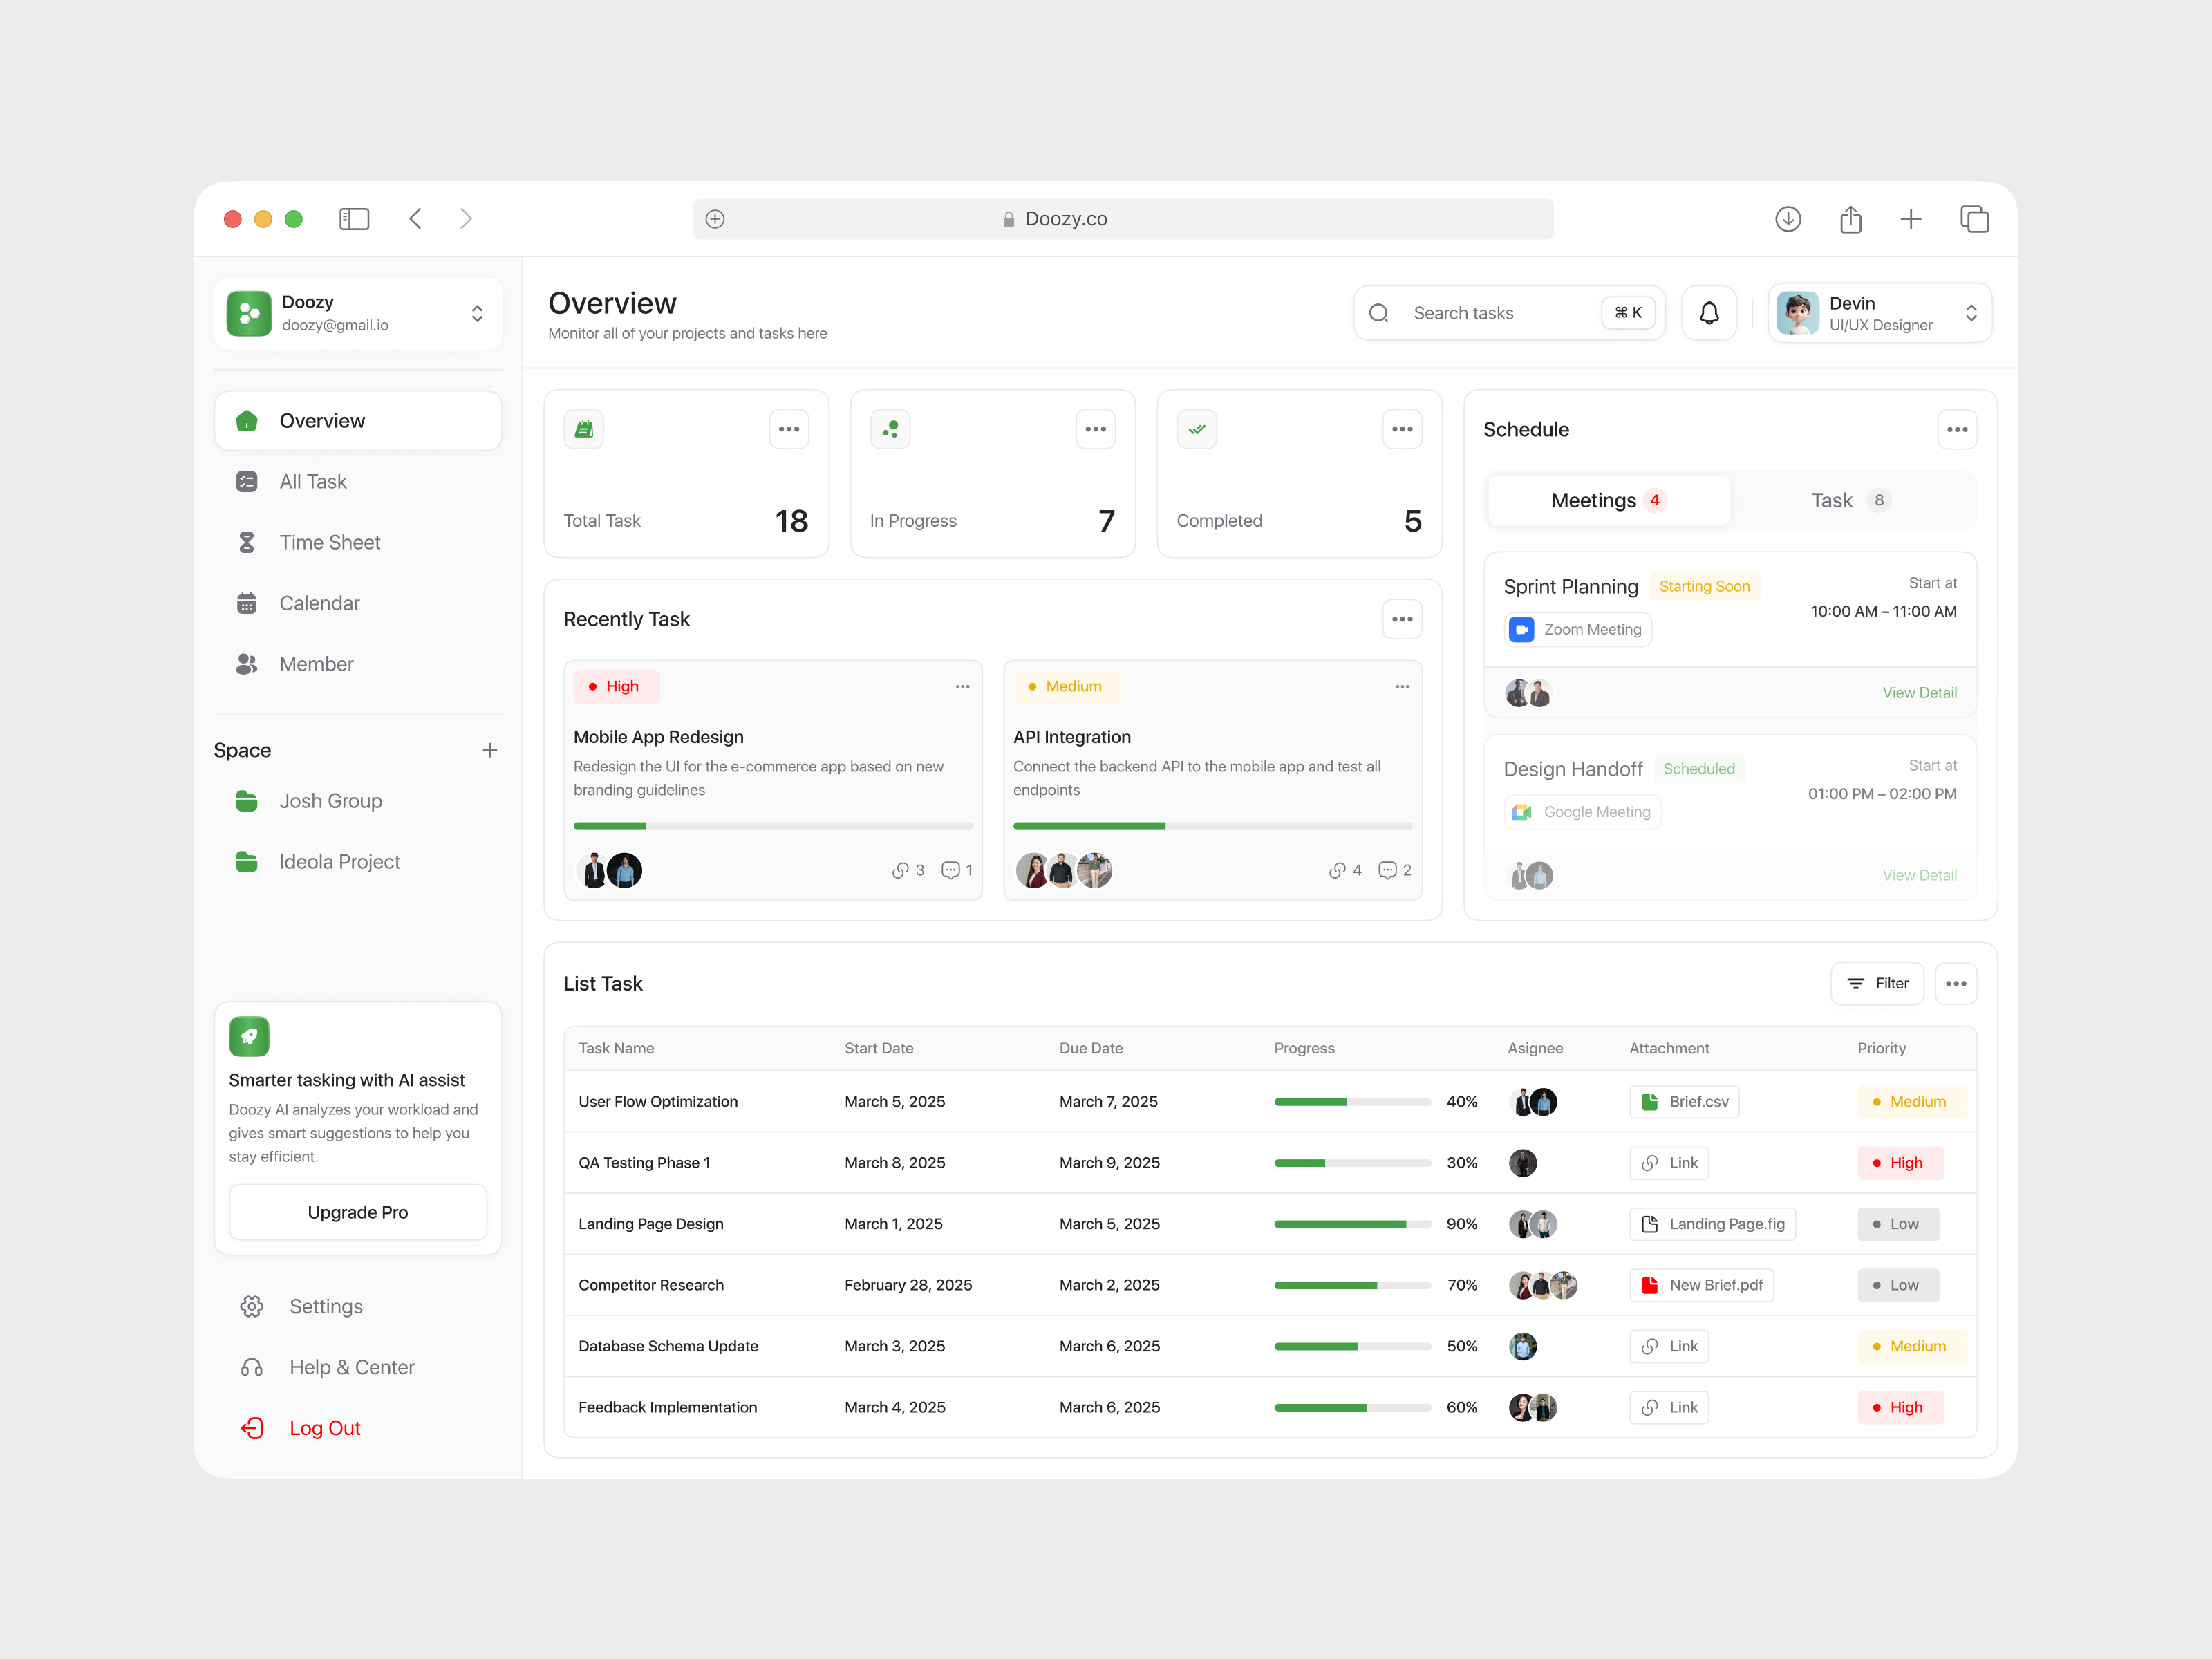Click the Upgrade Pro button
Image resolution: width=2212 pixels, height=1659 pixels.
click(x=357, y=1212)
